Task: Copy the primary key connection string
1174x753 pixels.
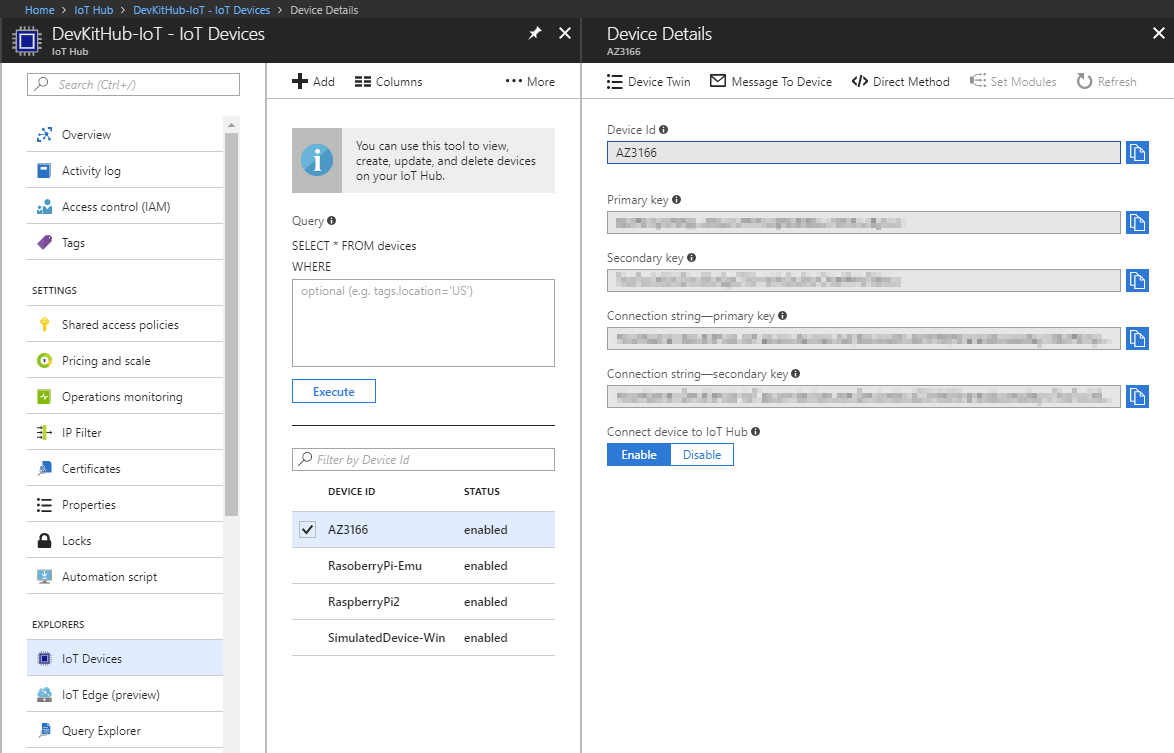Action: coord(1137,338)
